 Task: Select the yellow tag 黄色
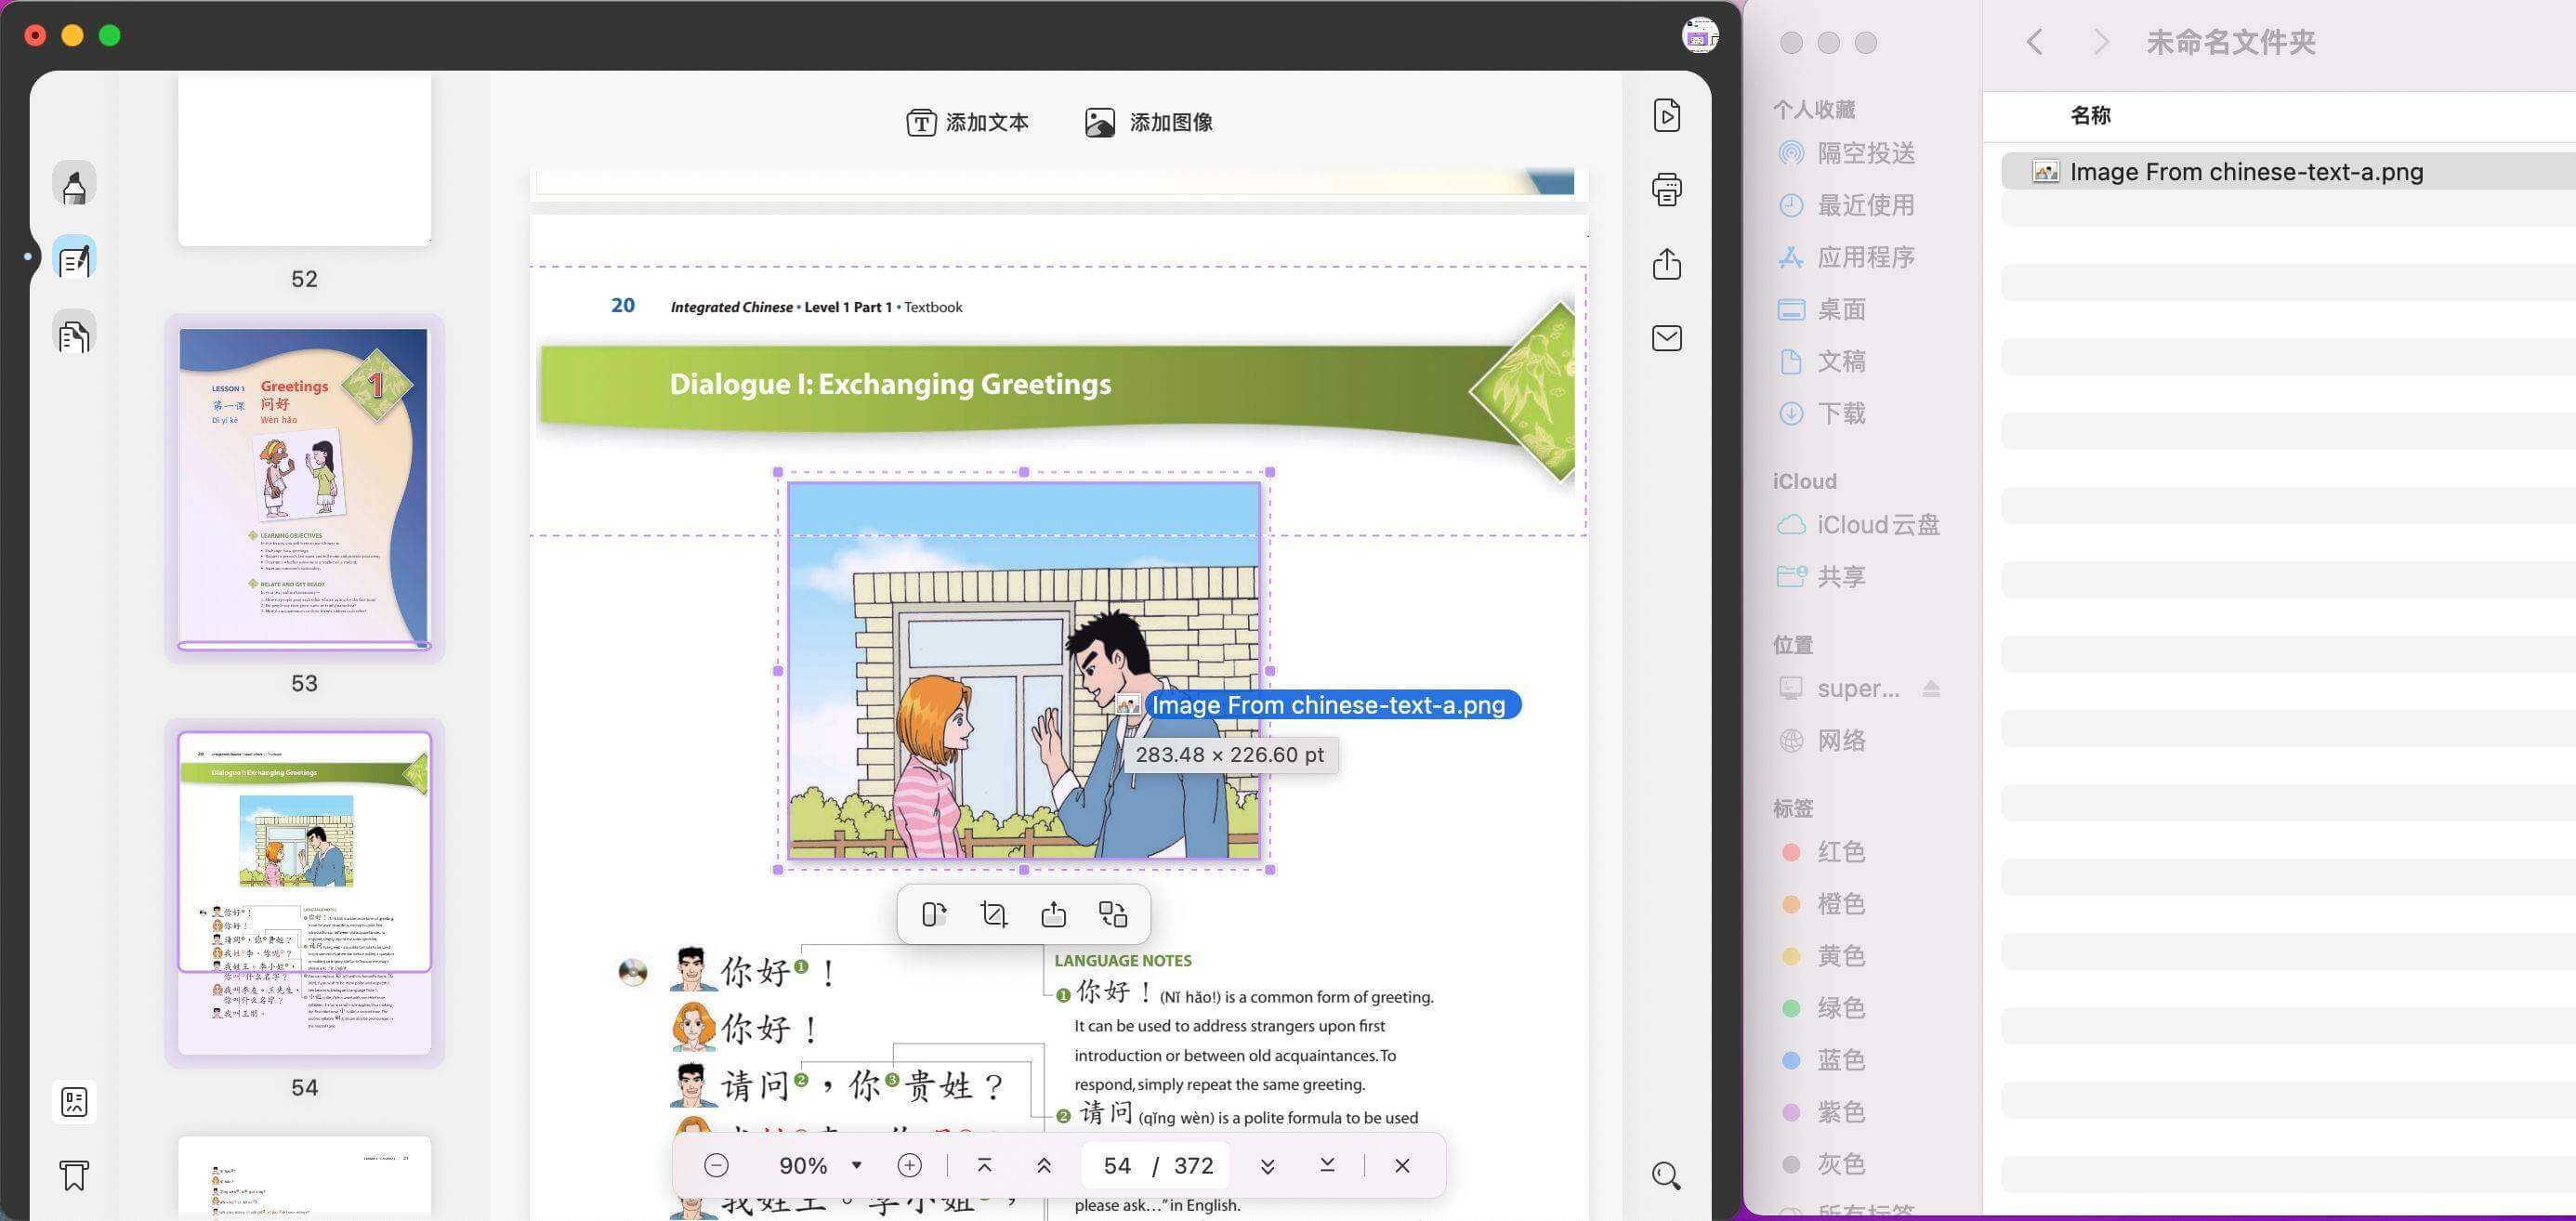(x=1825, y=956)
